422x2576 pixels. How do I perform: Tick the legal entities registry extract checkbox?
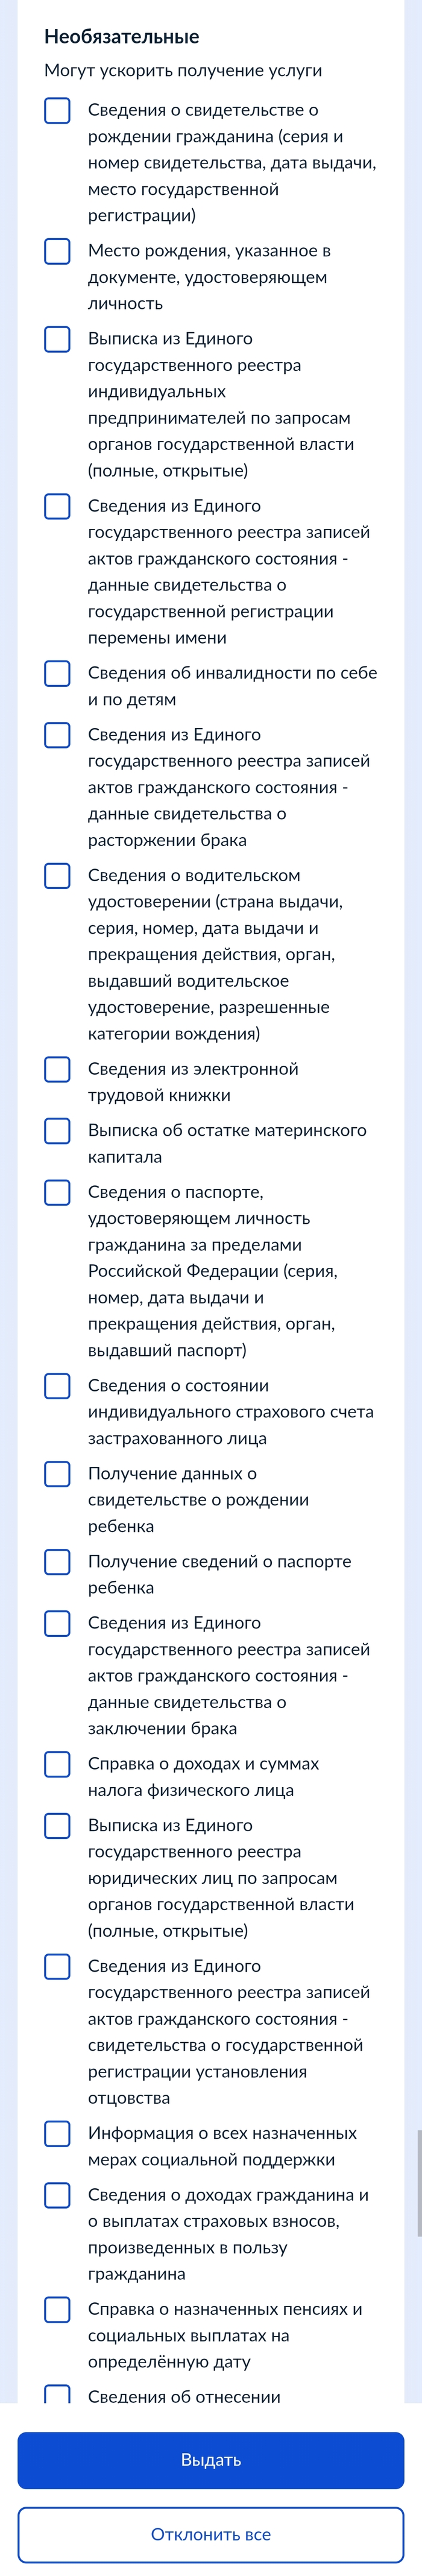tap(57, 1826)
